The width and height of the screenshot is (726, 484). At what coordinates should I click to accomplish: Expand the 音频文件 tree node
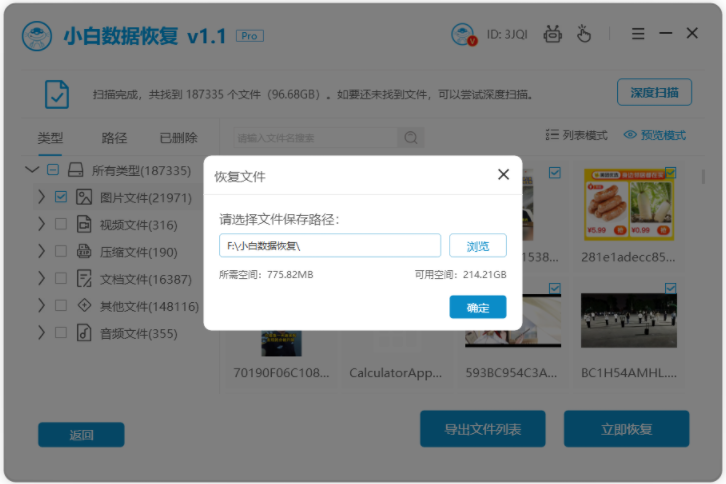(41, 333)
